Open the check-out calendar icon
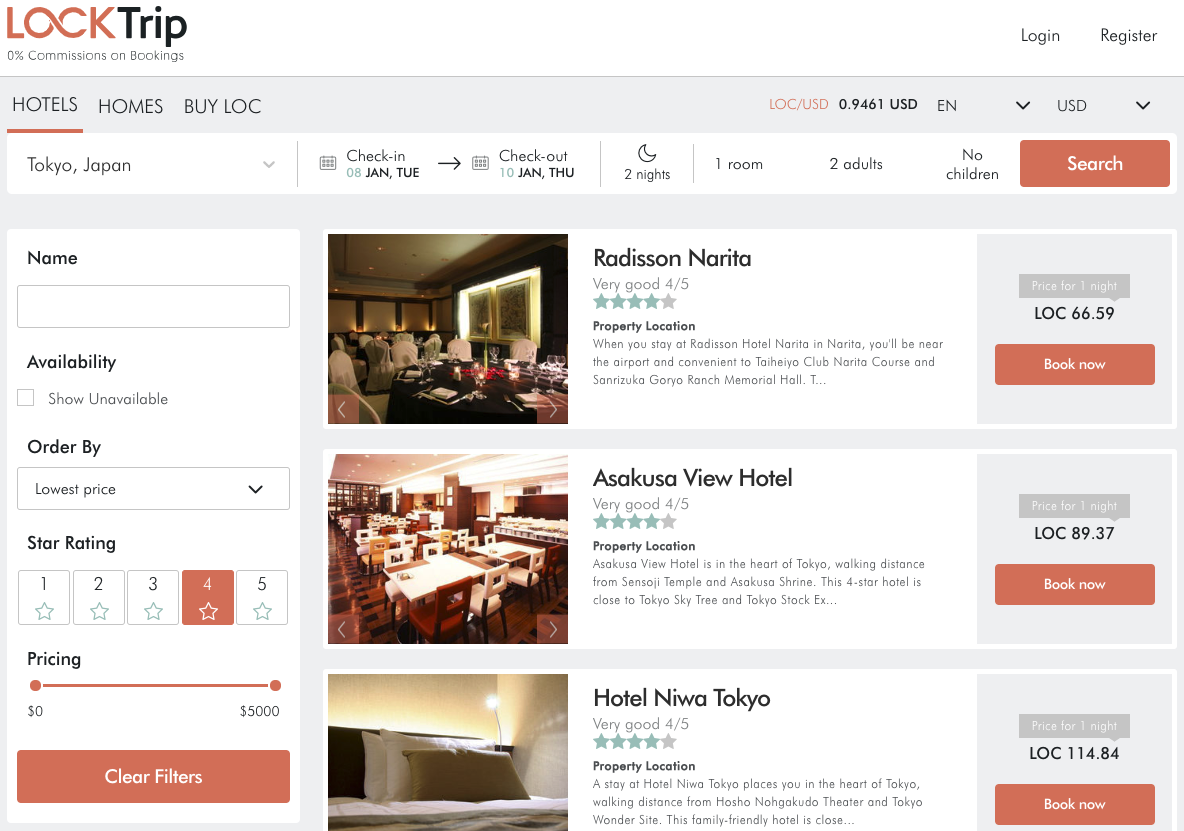The image size is (1184, 831). coord(480,163)
